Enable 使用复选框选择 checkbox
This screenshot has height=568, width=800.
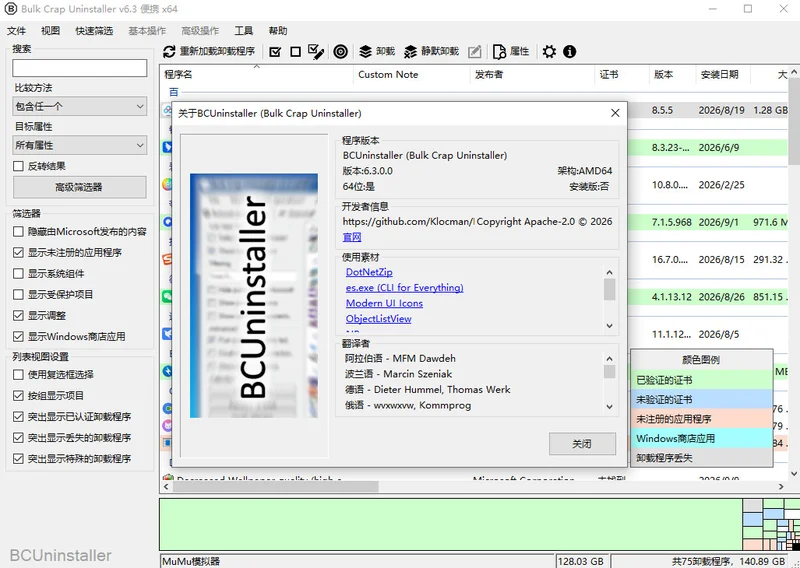(x=18, y=375)
